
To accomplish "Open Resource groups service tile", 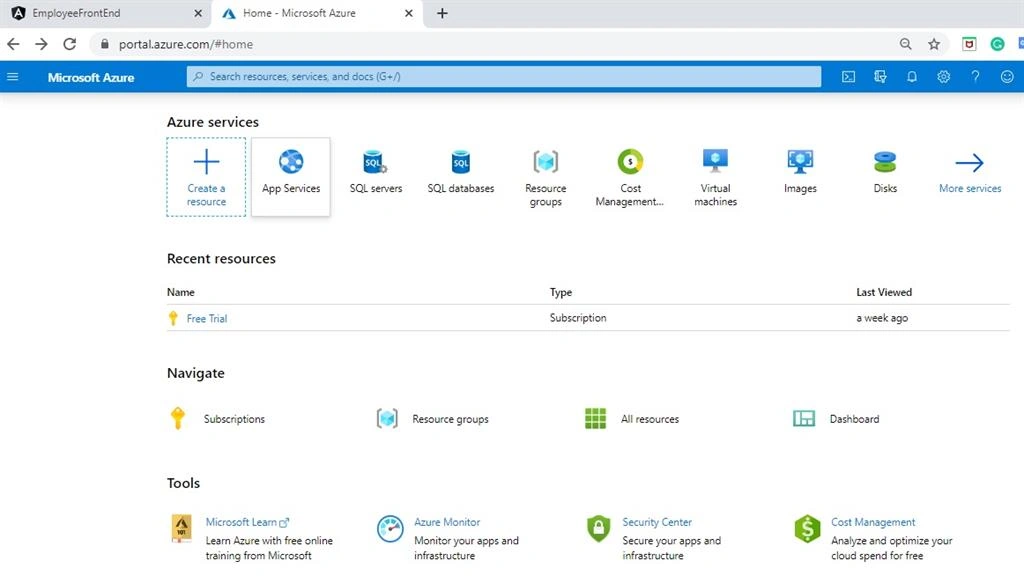I will 545,178.
